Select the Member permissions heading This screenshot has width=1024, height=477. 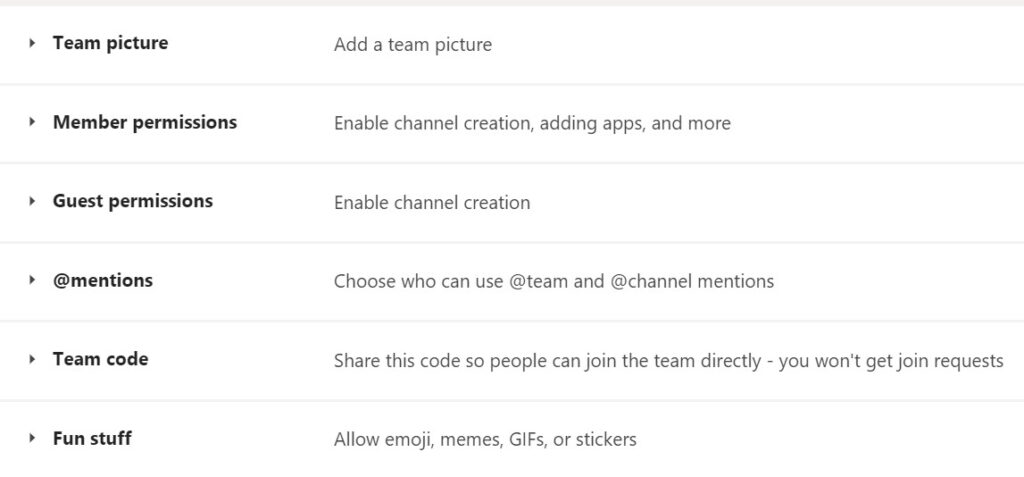click(145, 123)
